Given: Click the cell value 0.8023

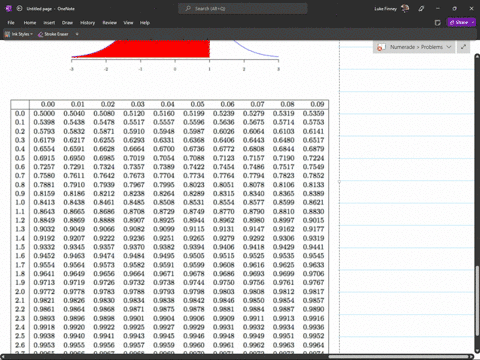Looking at the screenshot, I should point(194,185).
